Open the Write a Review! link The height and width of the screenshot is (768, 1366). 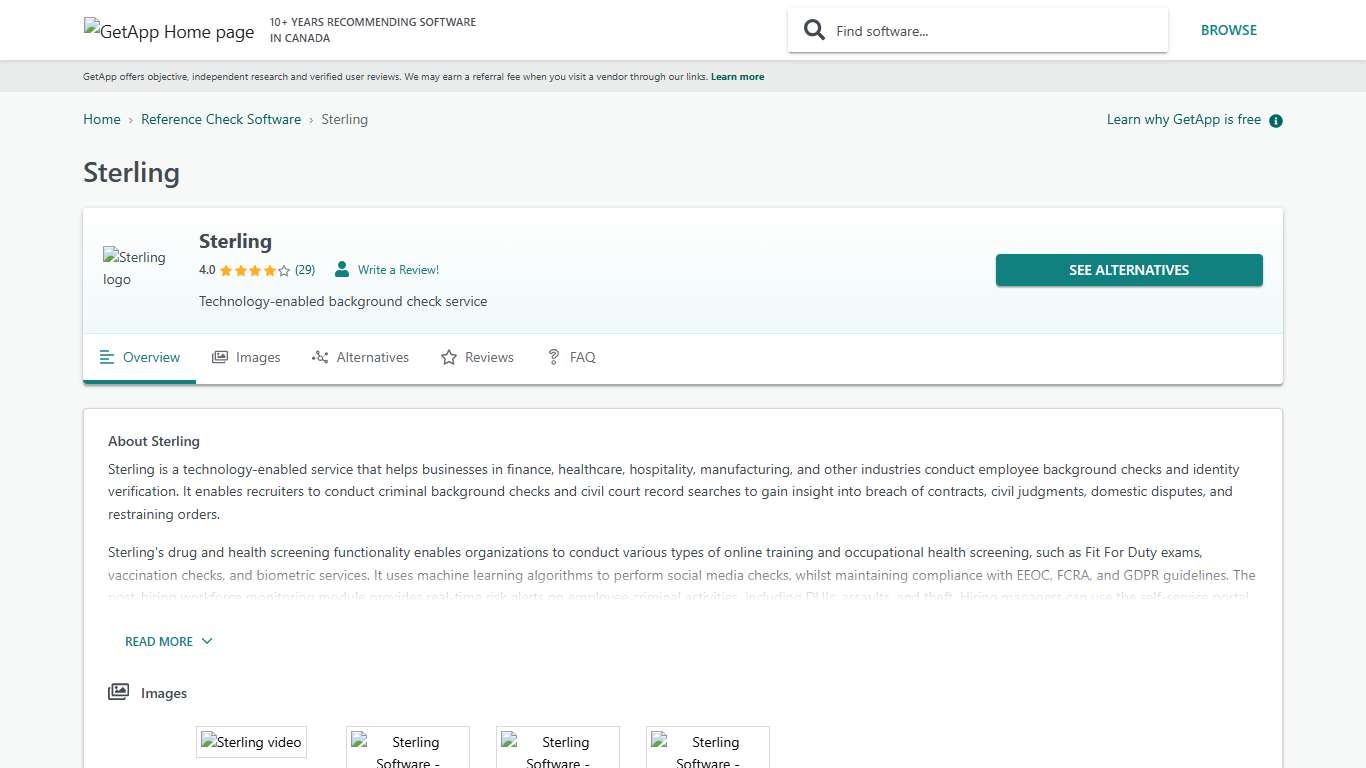click(398, 270)
